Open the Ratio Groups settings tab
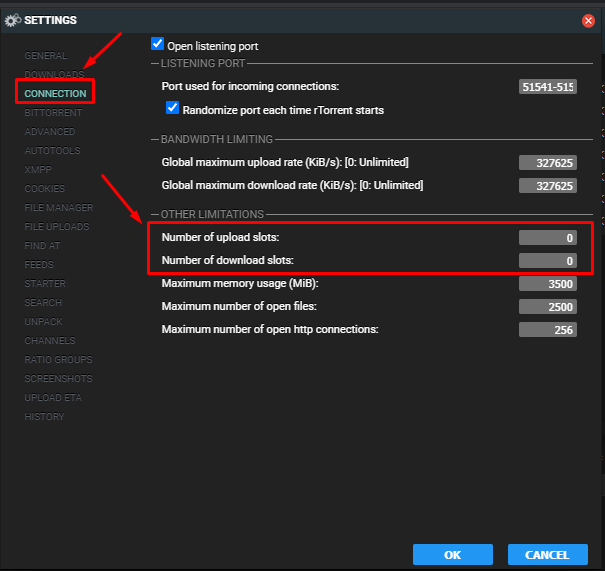Viewport: 605px width, 571px height. click(x=58, y=360)
